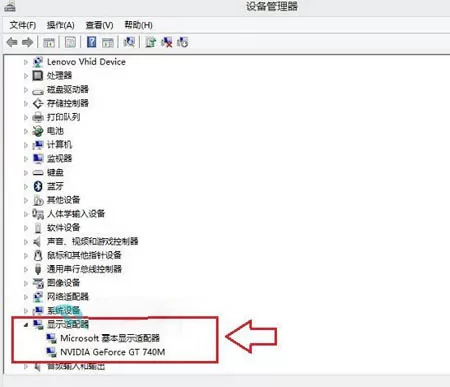The image size is (450, 387).
Task: Click the Bluetooth icon beside 蓝牙
Action: [38, 186]
